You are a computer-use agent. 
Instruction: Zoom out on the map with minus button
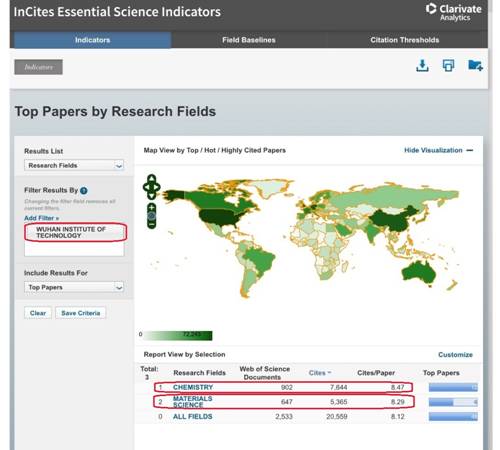[x=151, y=225]
